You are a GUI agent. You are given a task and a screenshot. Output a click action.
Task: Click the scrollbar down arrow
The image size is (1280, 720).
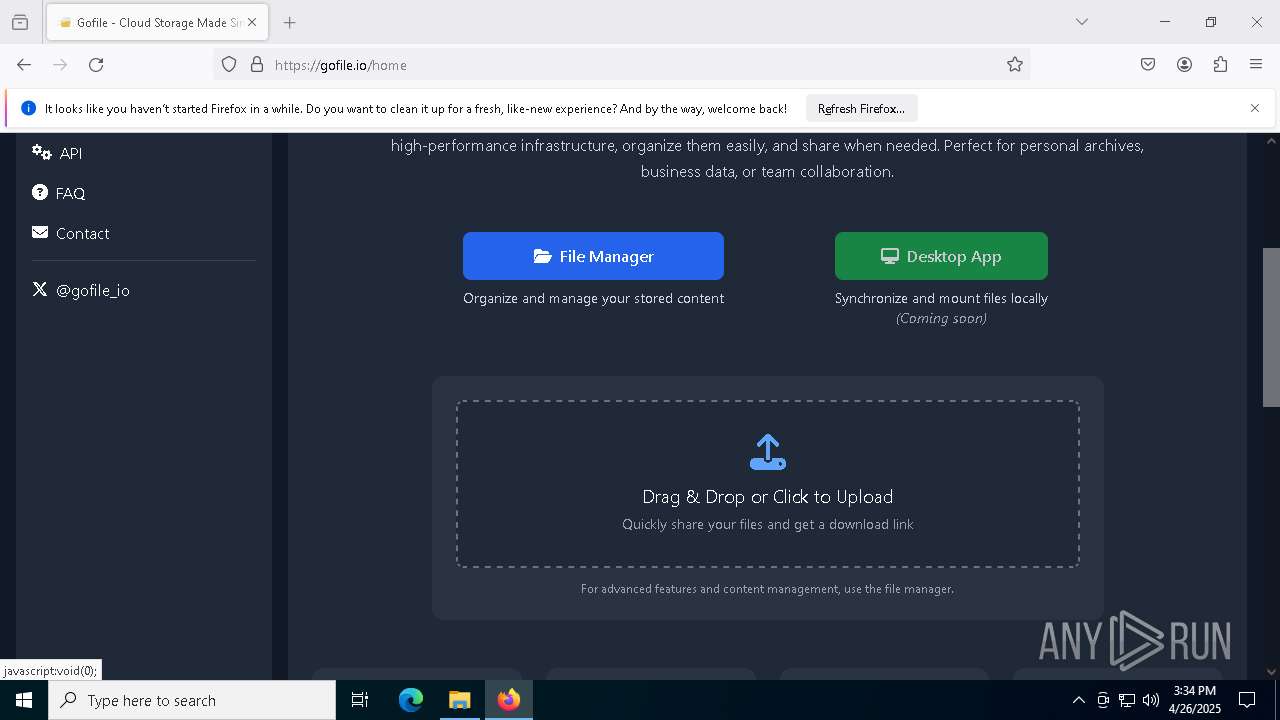1271,672
